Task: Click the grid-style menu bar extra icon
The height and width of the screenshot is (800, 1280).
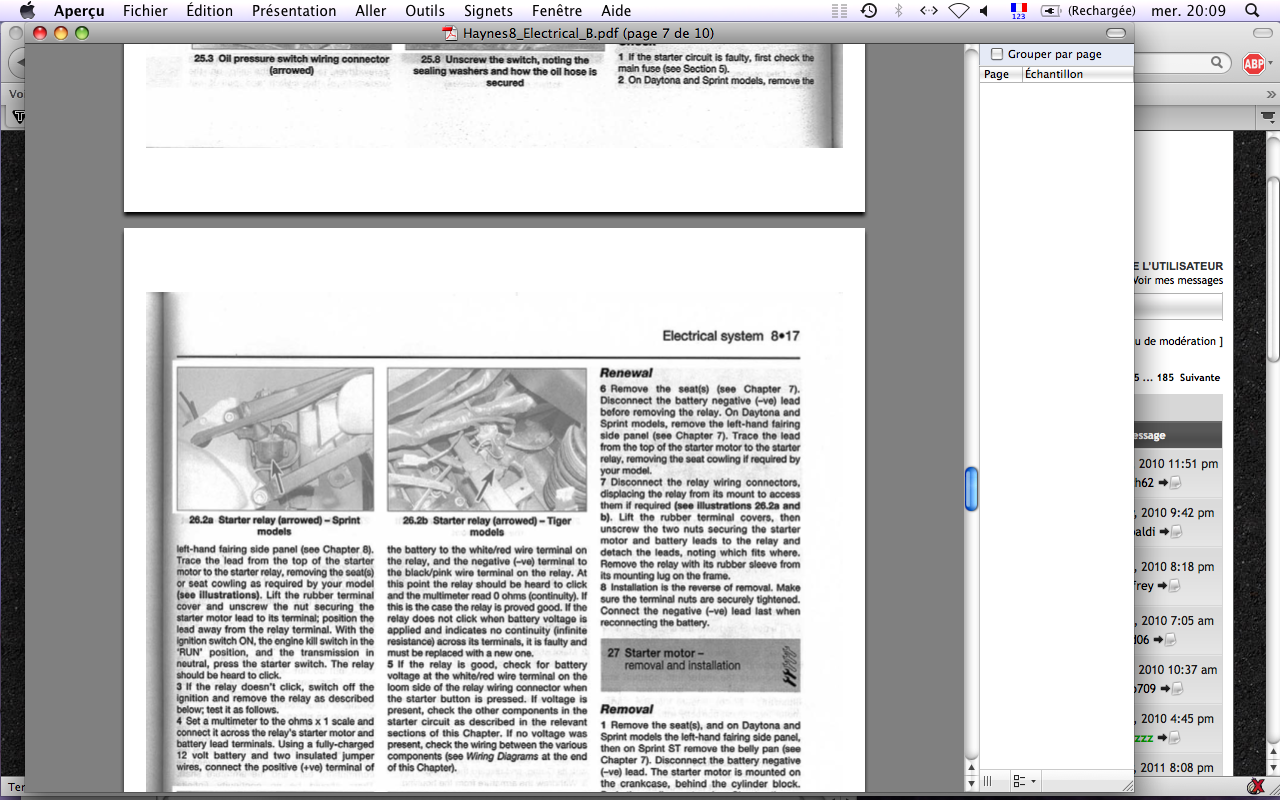Action: [839, 11]
